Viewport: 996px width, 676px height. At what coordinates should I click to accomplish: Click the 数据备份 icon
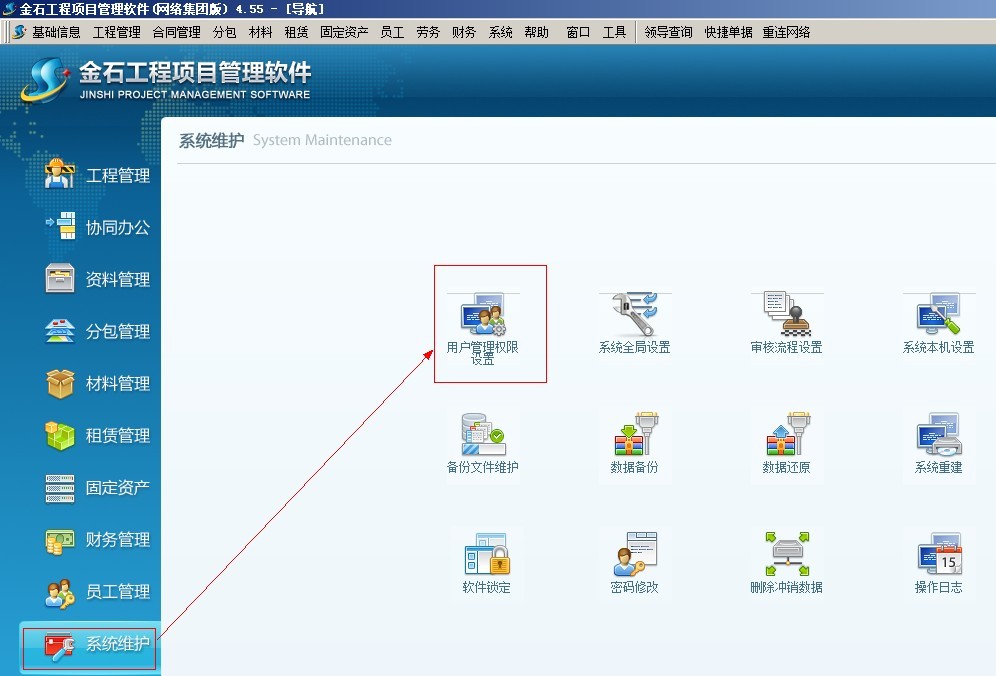pos(635,435)
